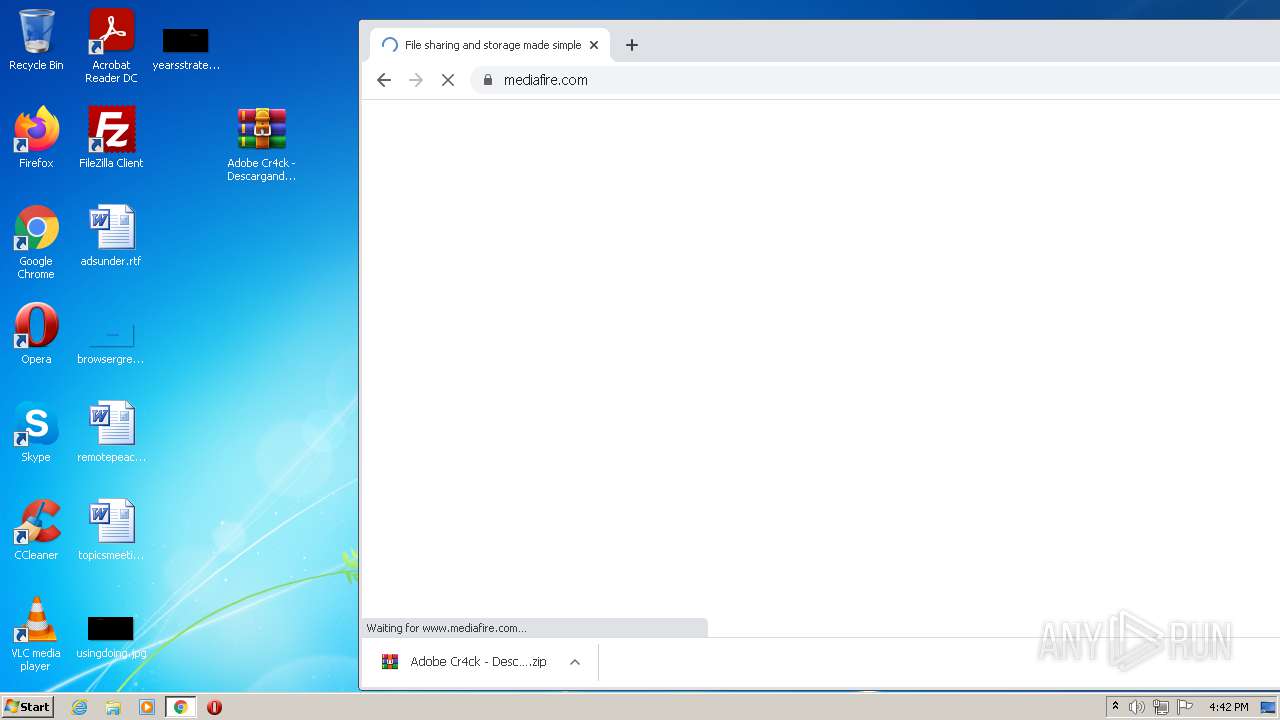Open the Recycle Bin desktop icon

coord(36,40)
